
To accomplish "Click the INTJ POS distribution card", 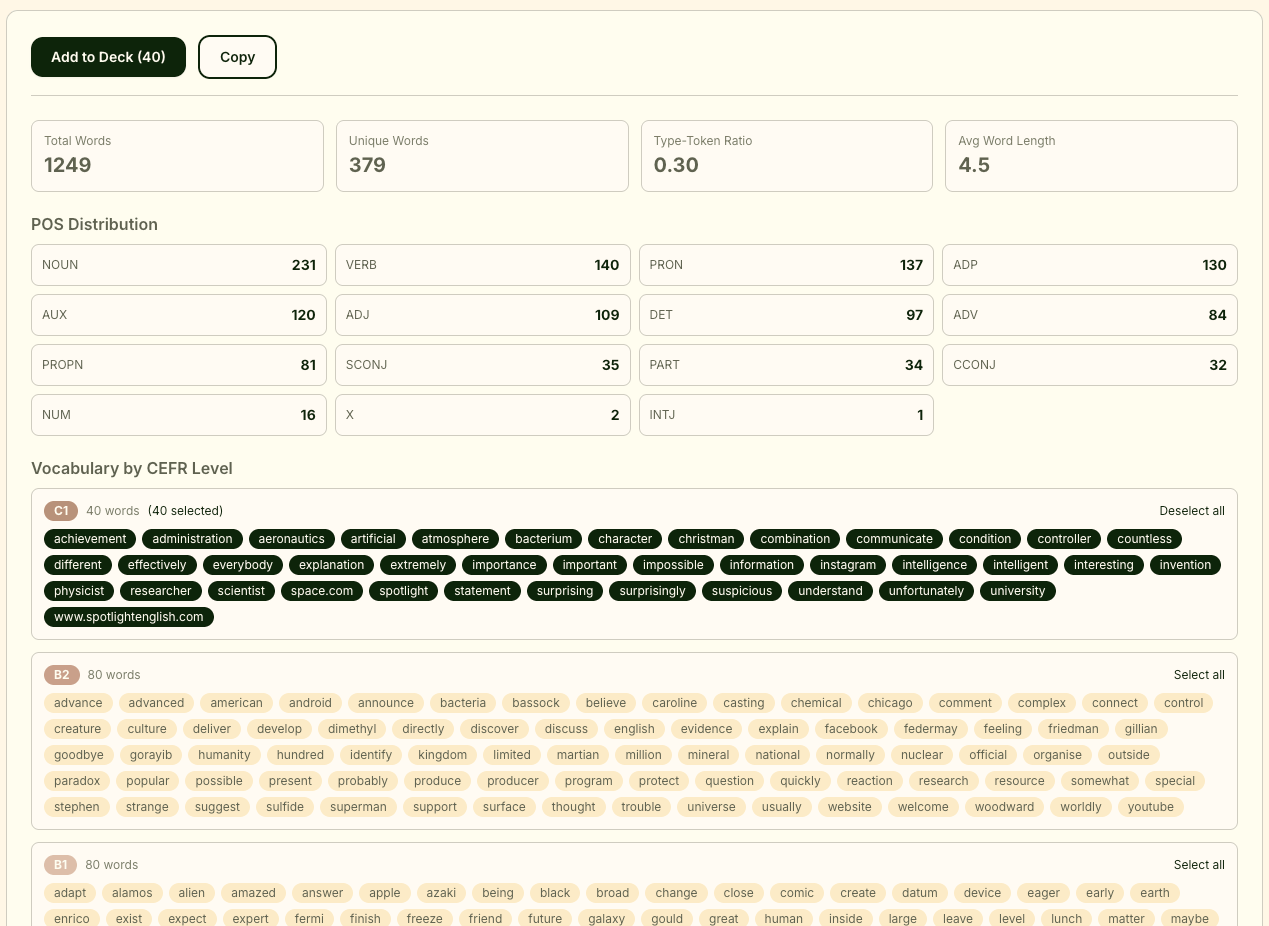I will pyautogui.click(x=786, y=415).
